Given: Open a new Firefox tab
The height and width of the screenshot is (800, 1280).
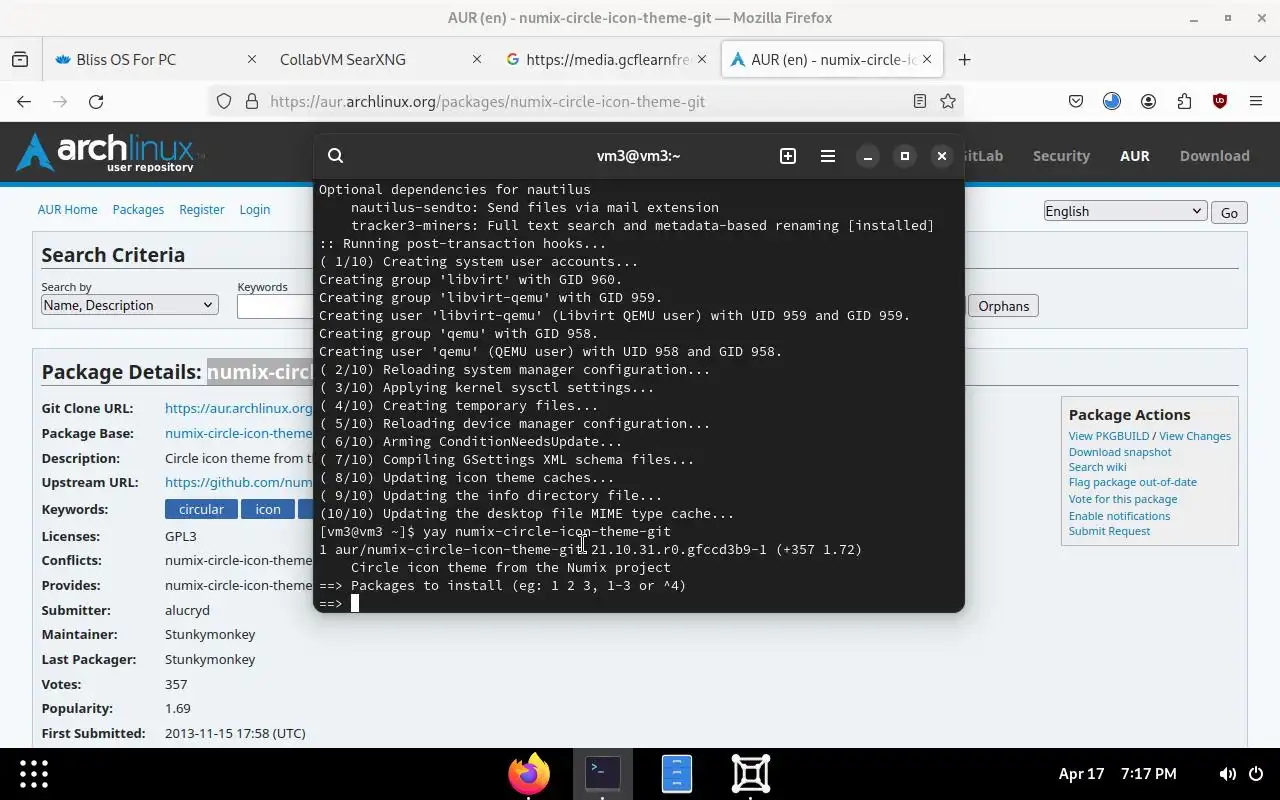Looking at the screenshot, I should point(964,60).
